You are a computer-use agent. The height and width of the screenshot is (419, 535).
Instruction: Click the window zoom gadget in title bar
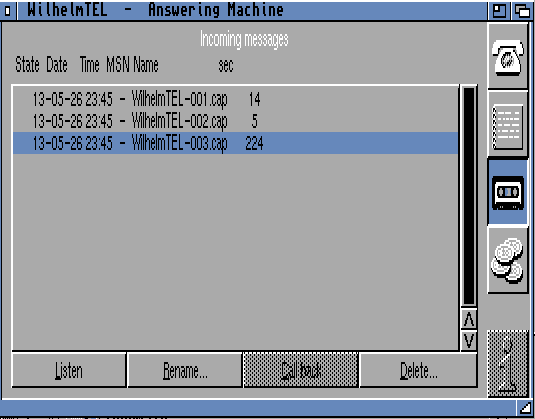[x=499, y=11]
